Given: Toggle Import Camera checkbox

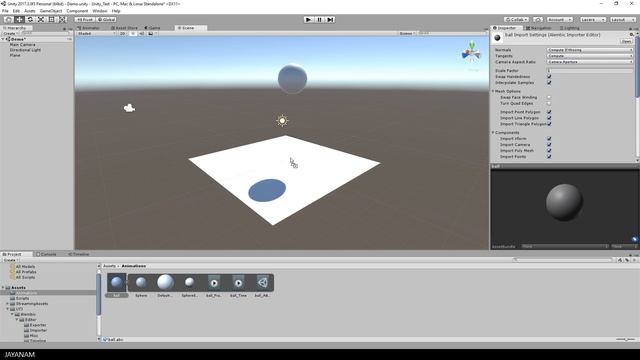Looking at the screenshot, I should 549,144.
